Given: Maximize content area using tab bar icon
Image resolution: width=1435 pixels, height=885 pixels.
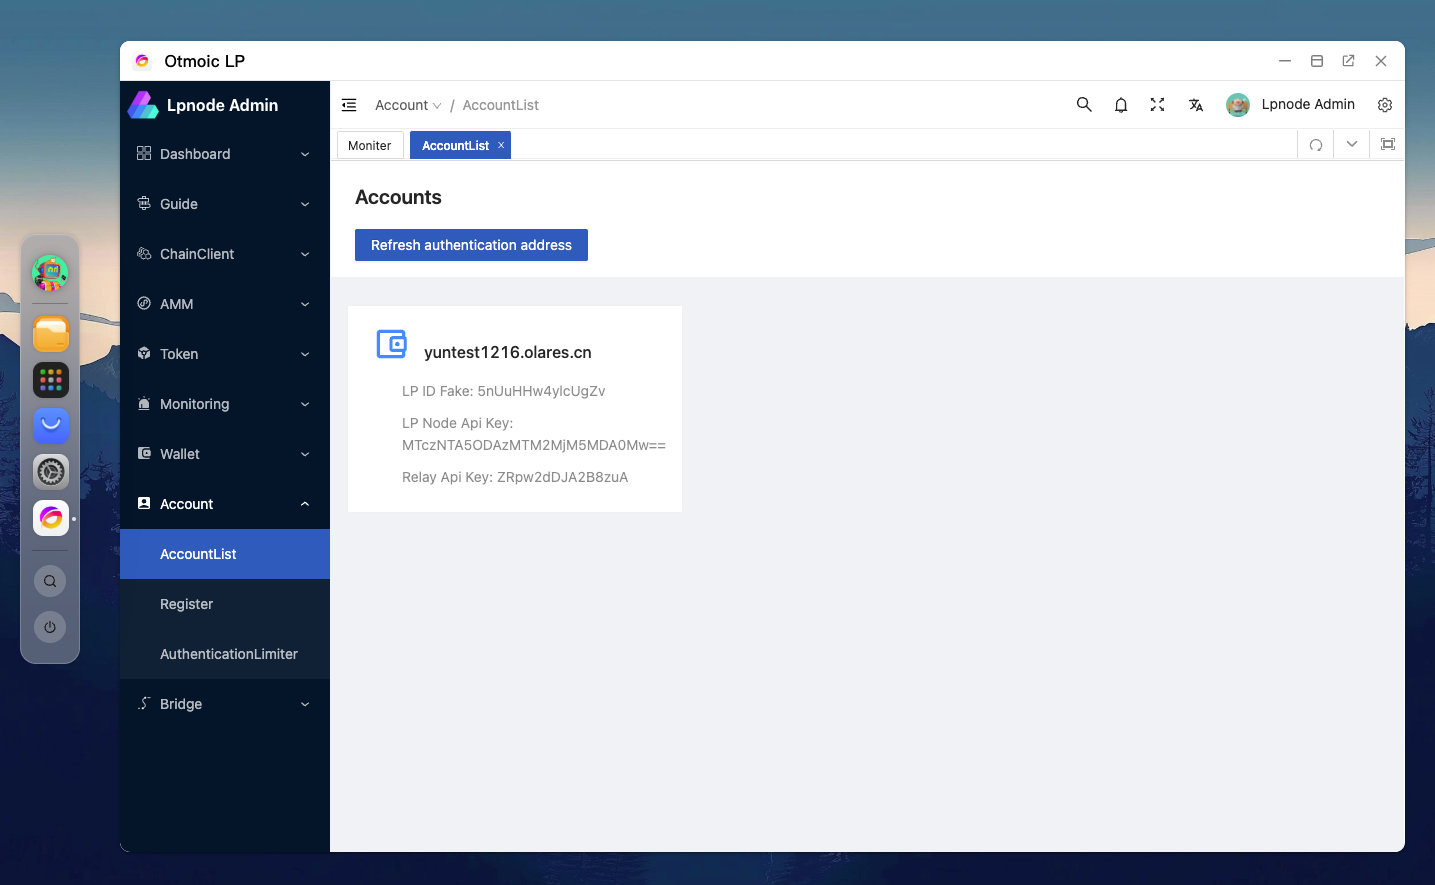Looking at the screenshot, I should click(x=1388, y=145).
